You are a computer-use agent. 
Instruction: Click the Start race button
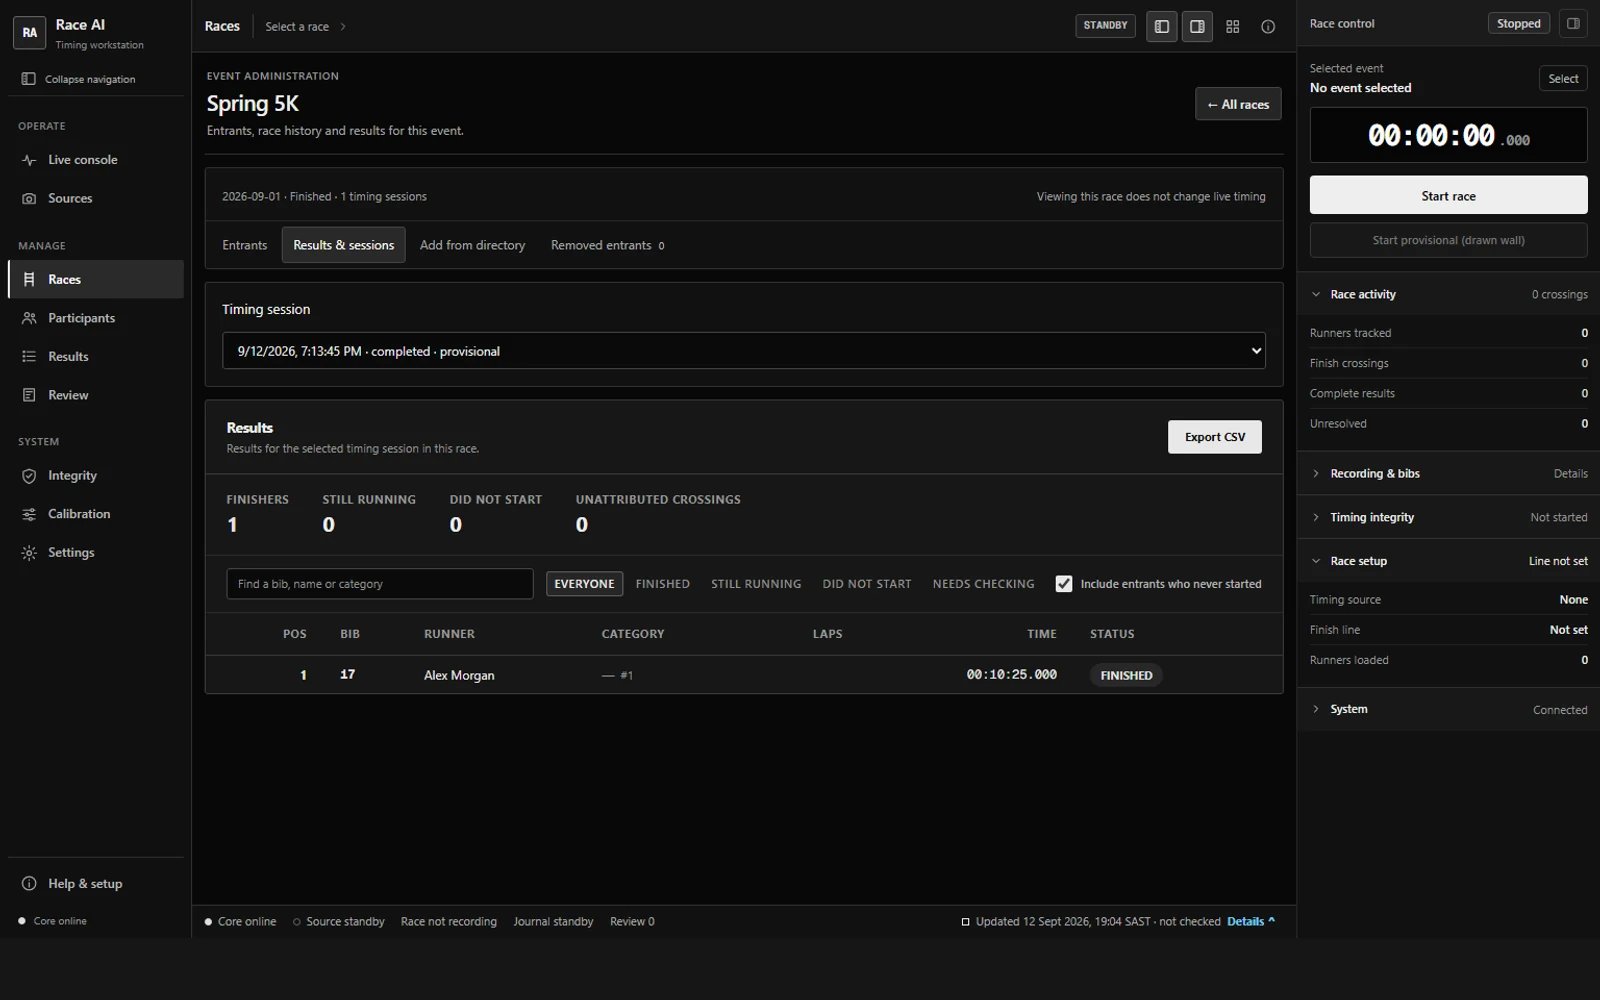[x=1448, y=196]
